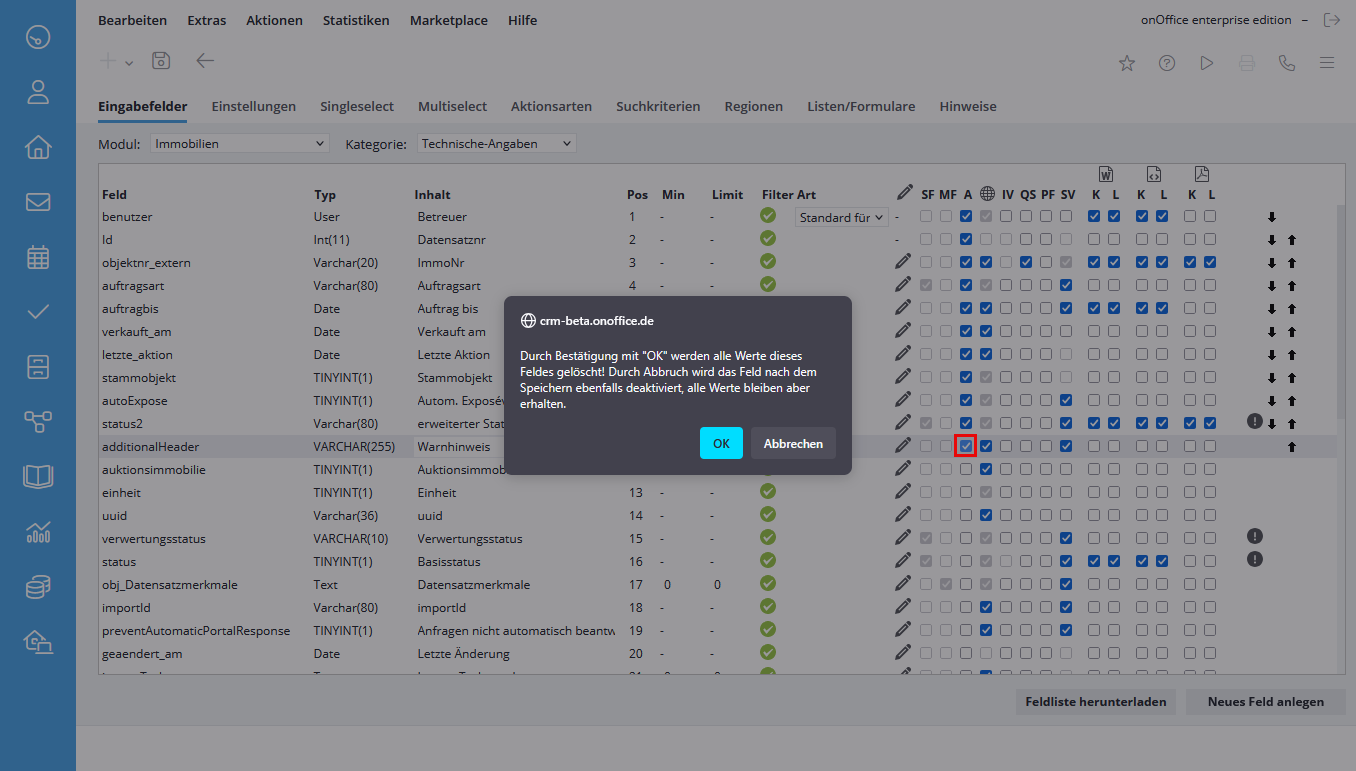Viewport: 1356px width, 771px height.
Task: Open the Marketplace menu
Action: (449, 20)
